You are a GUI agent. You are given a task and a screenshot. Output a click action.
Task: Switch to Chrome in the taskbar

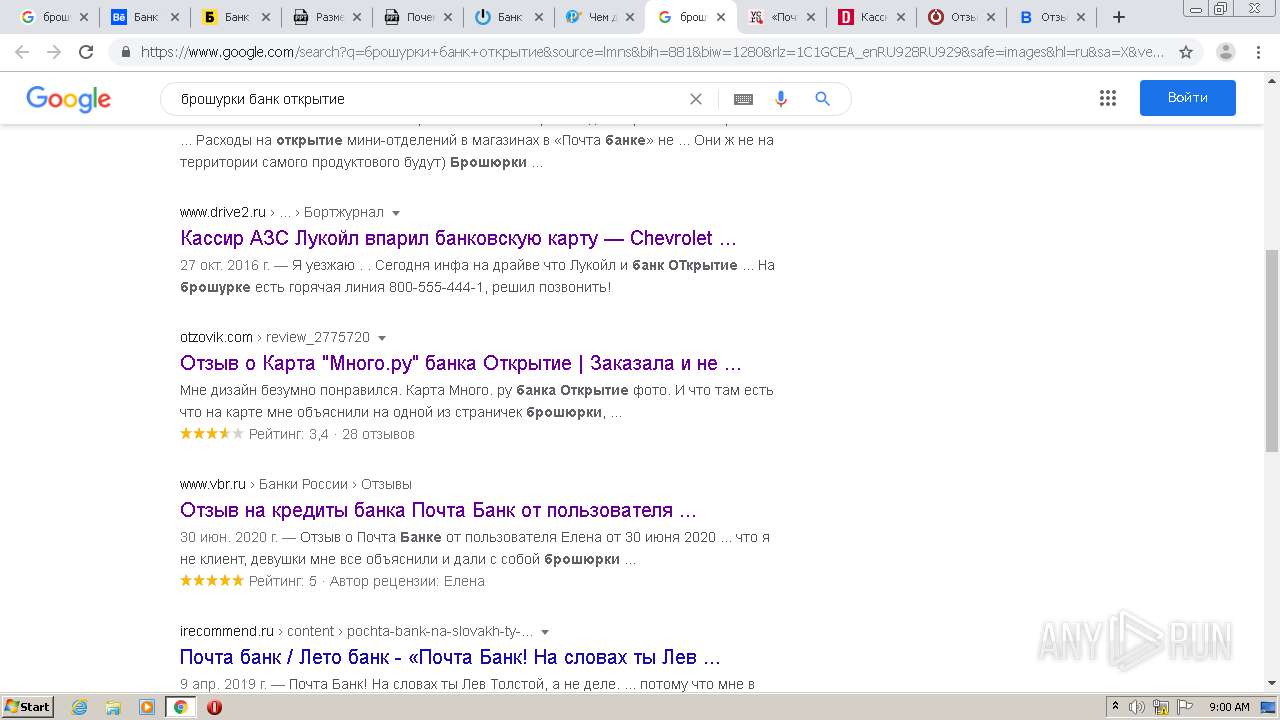(180, 707)
